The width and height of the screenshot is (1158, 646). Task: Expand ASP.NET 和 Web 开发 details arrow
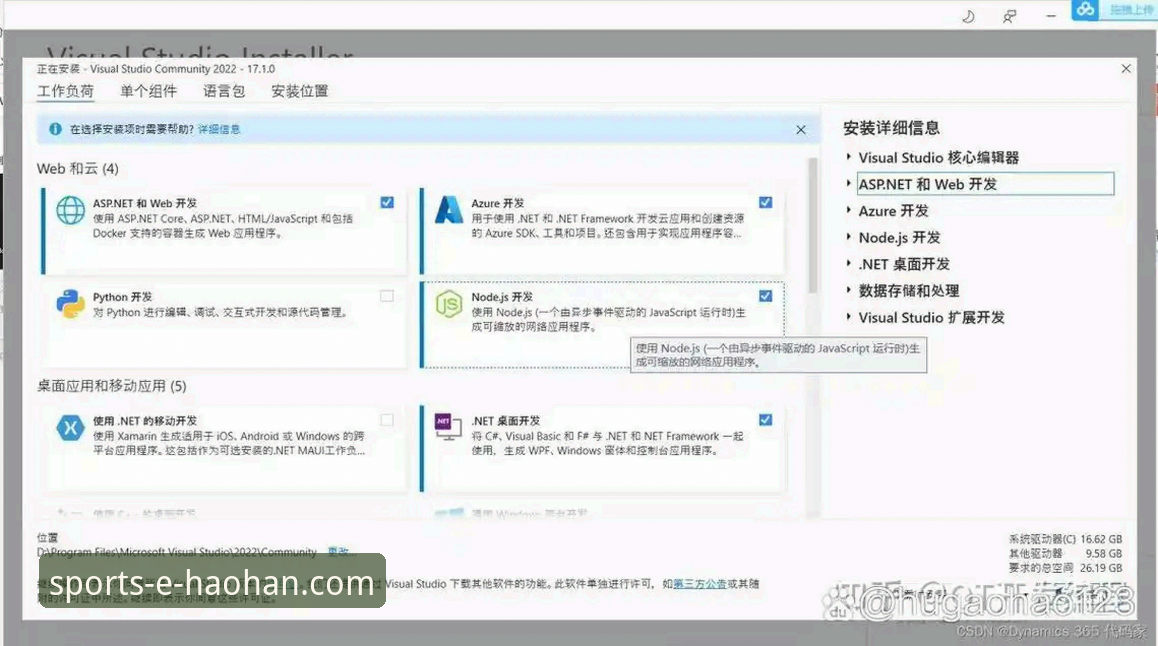pyautogui.click(x=849, y=184)
